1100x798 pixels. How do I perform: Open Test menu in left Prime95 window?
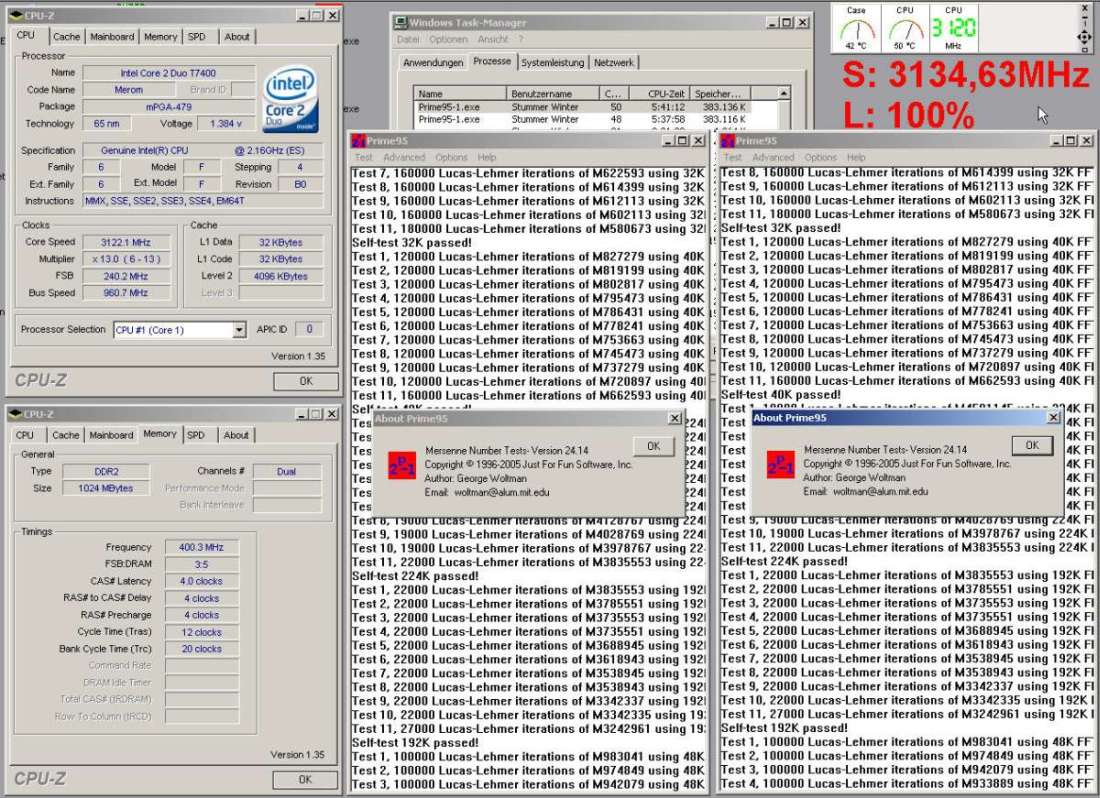click(363, 157)
